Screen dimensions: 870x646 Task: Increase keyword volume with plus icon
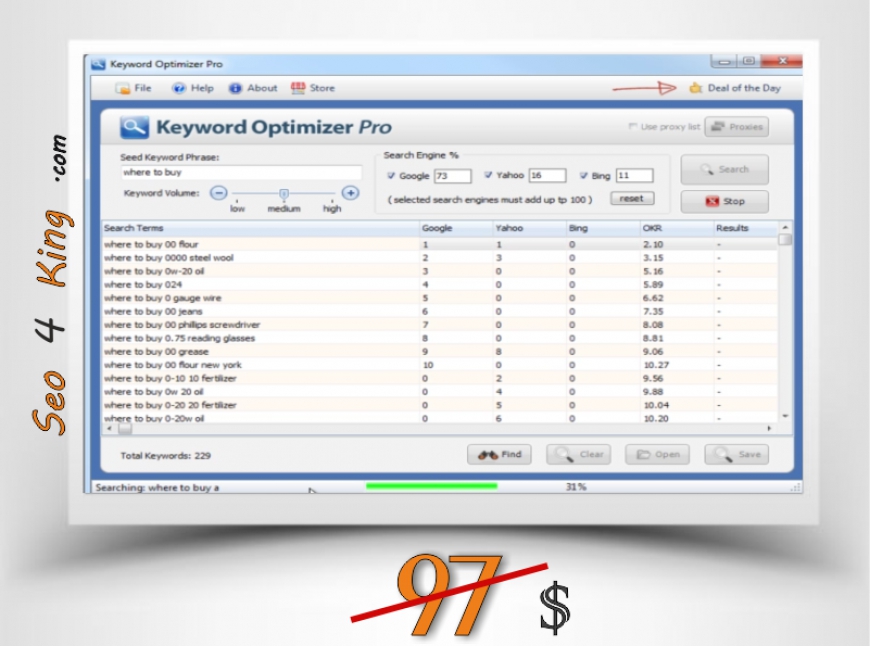coord(350,193)
